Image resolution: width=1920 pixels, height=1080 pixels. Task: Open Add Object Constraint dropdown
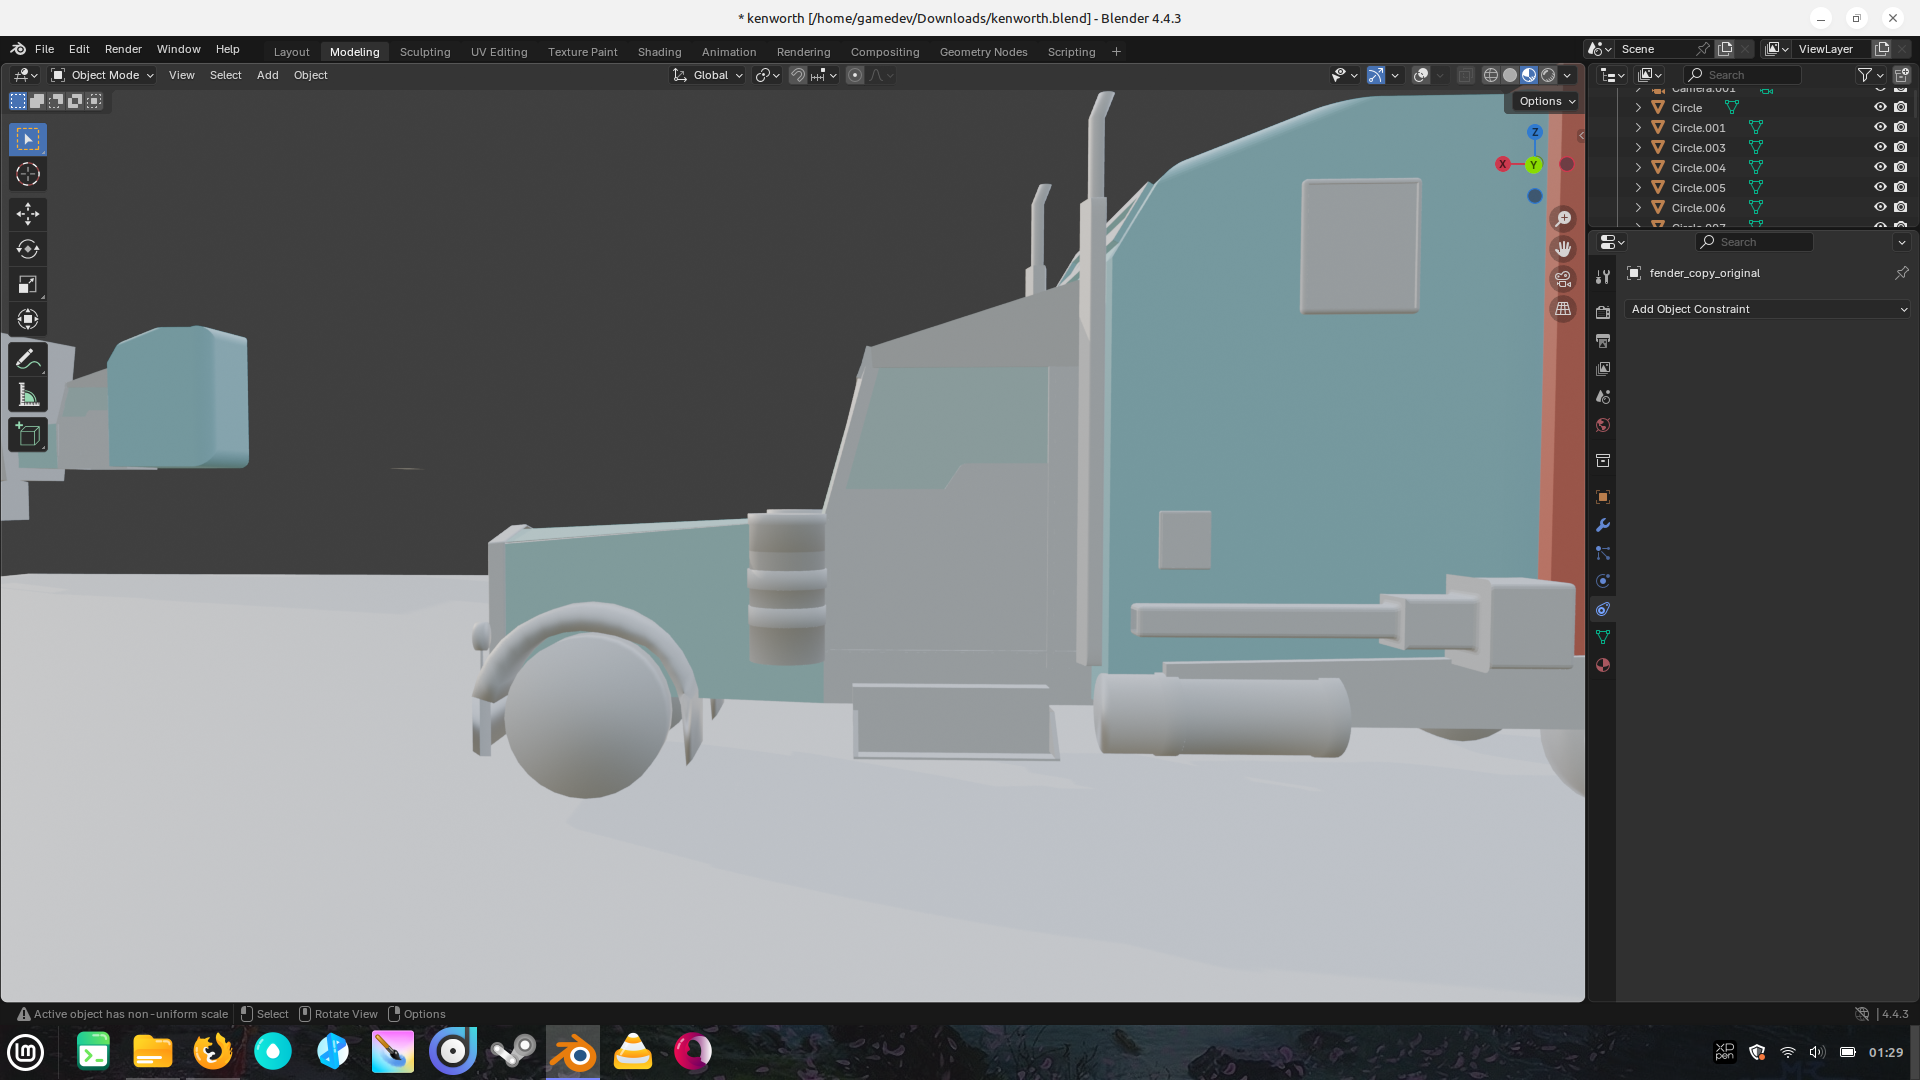(1768, 309)
